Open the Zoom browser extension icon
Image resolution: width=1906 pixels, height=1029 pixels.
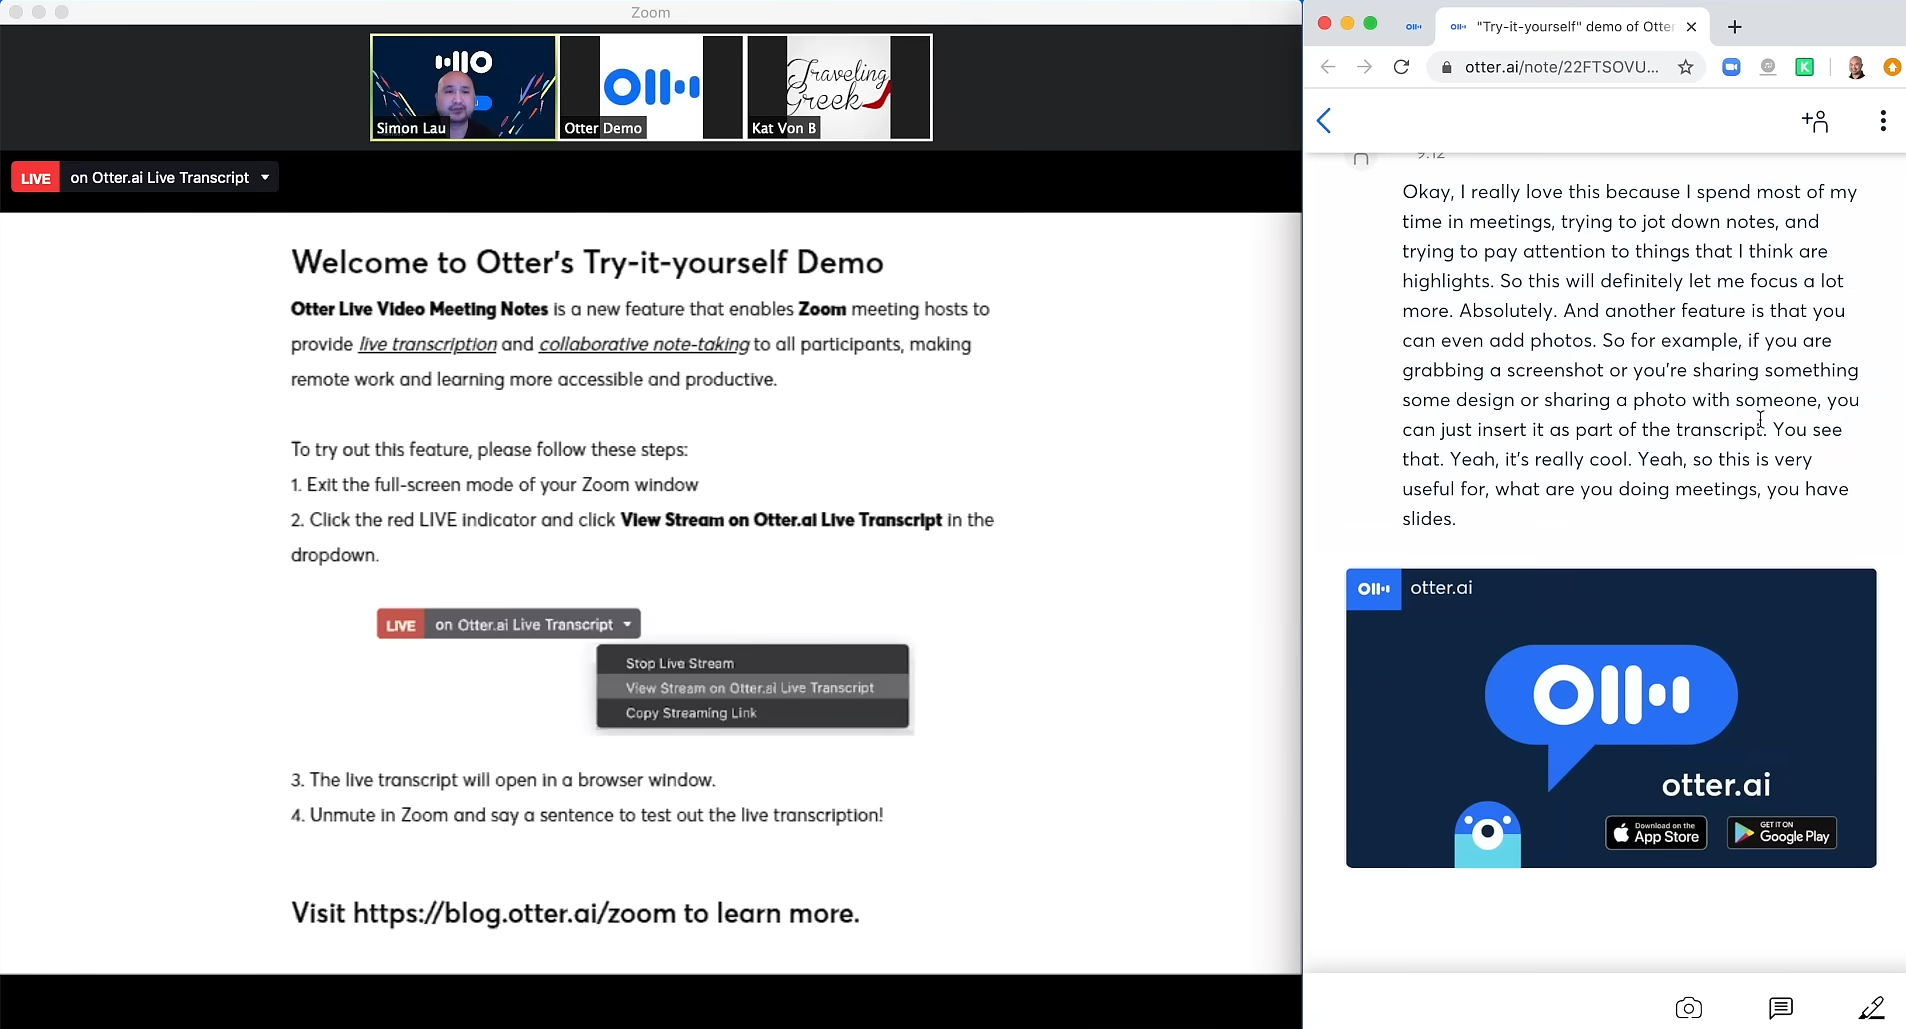[x=1731, y=67]
